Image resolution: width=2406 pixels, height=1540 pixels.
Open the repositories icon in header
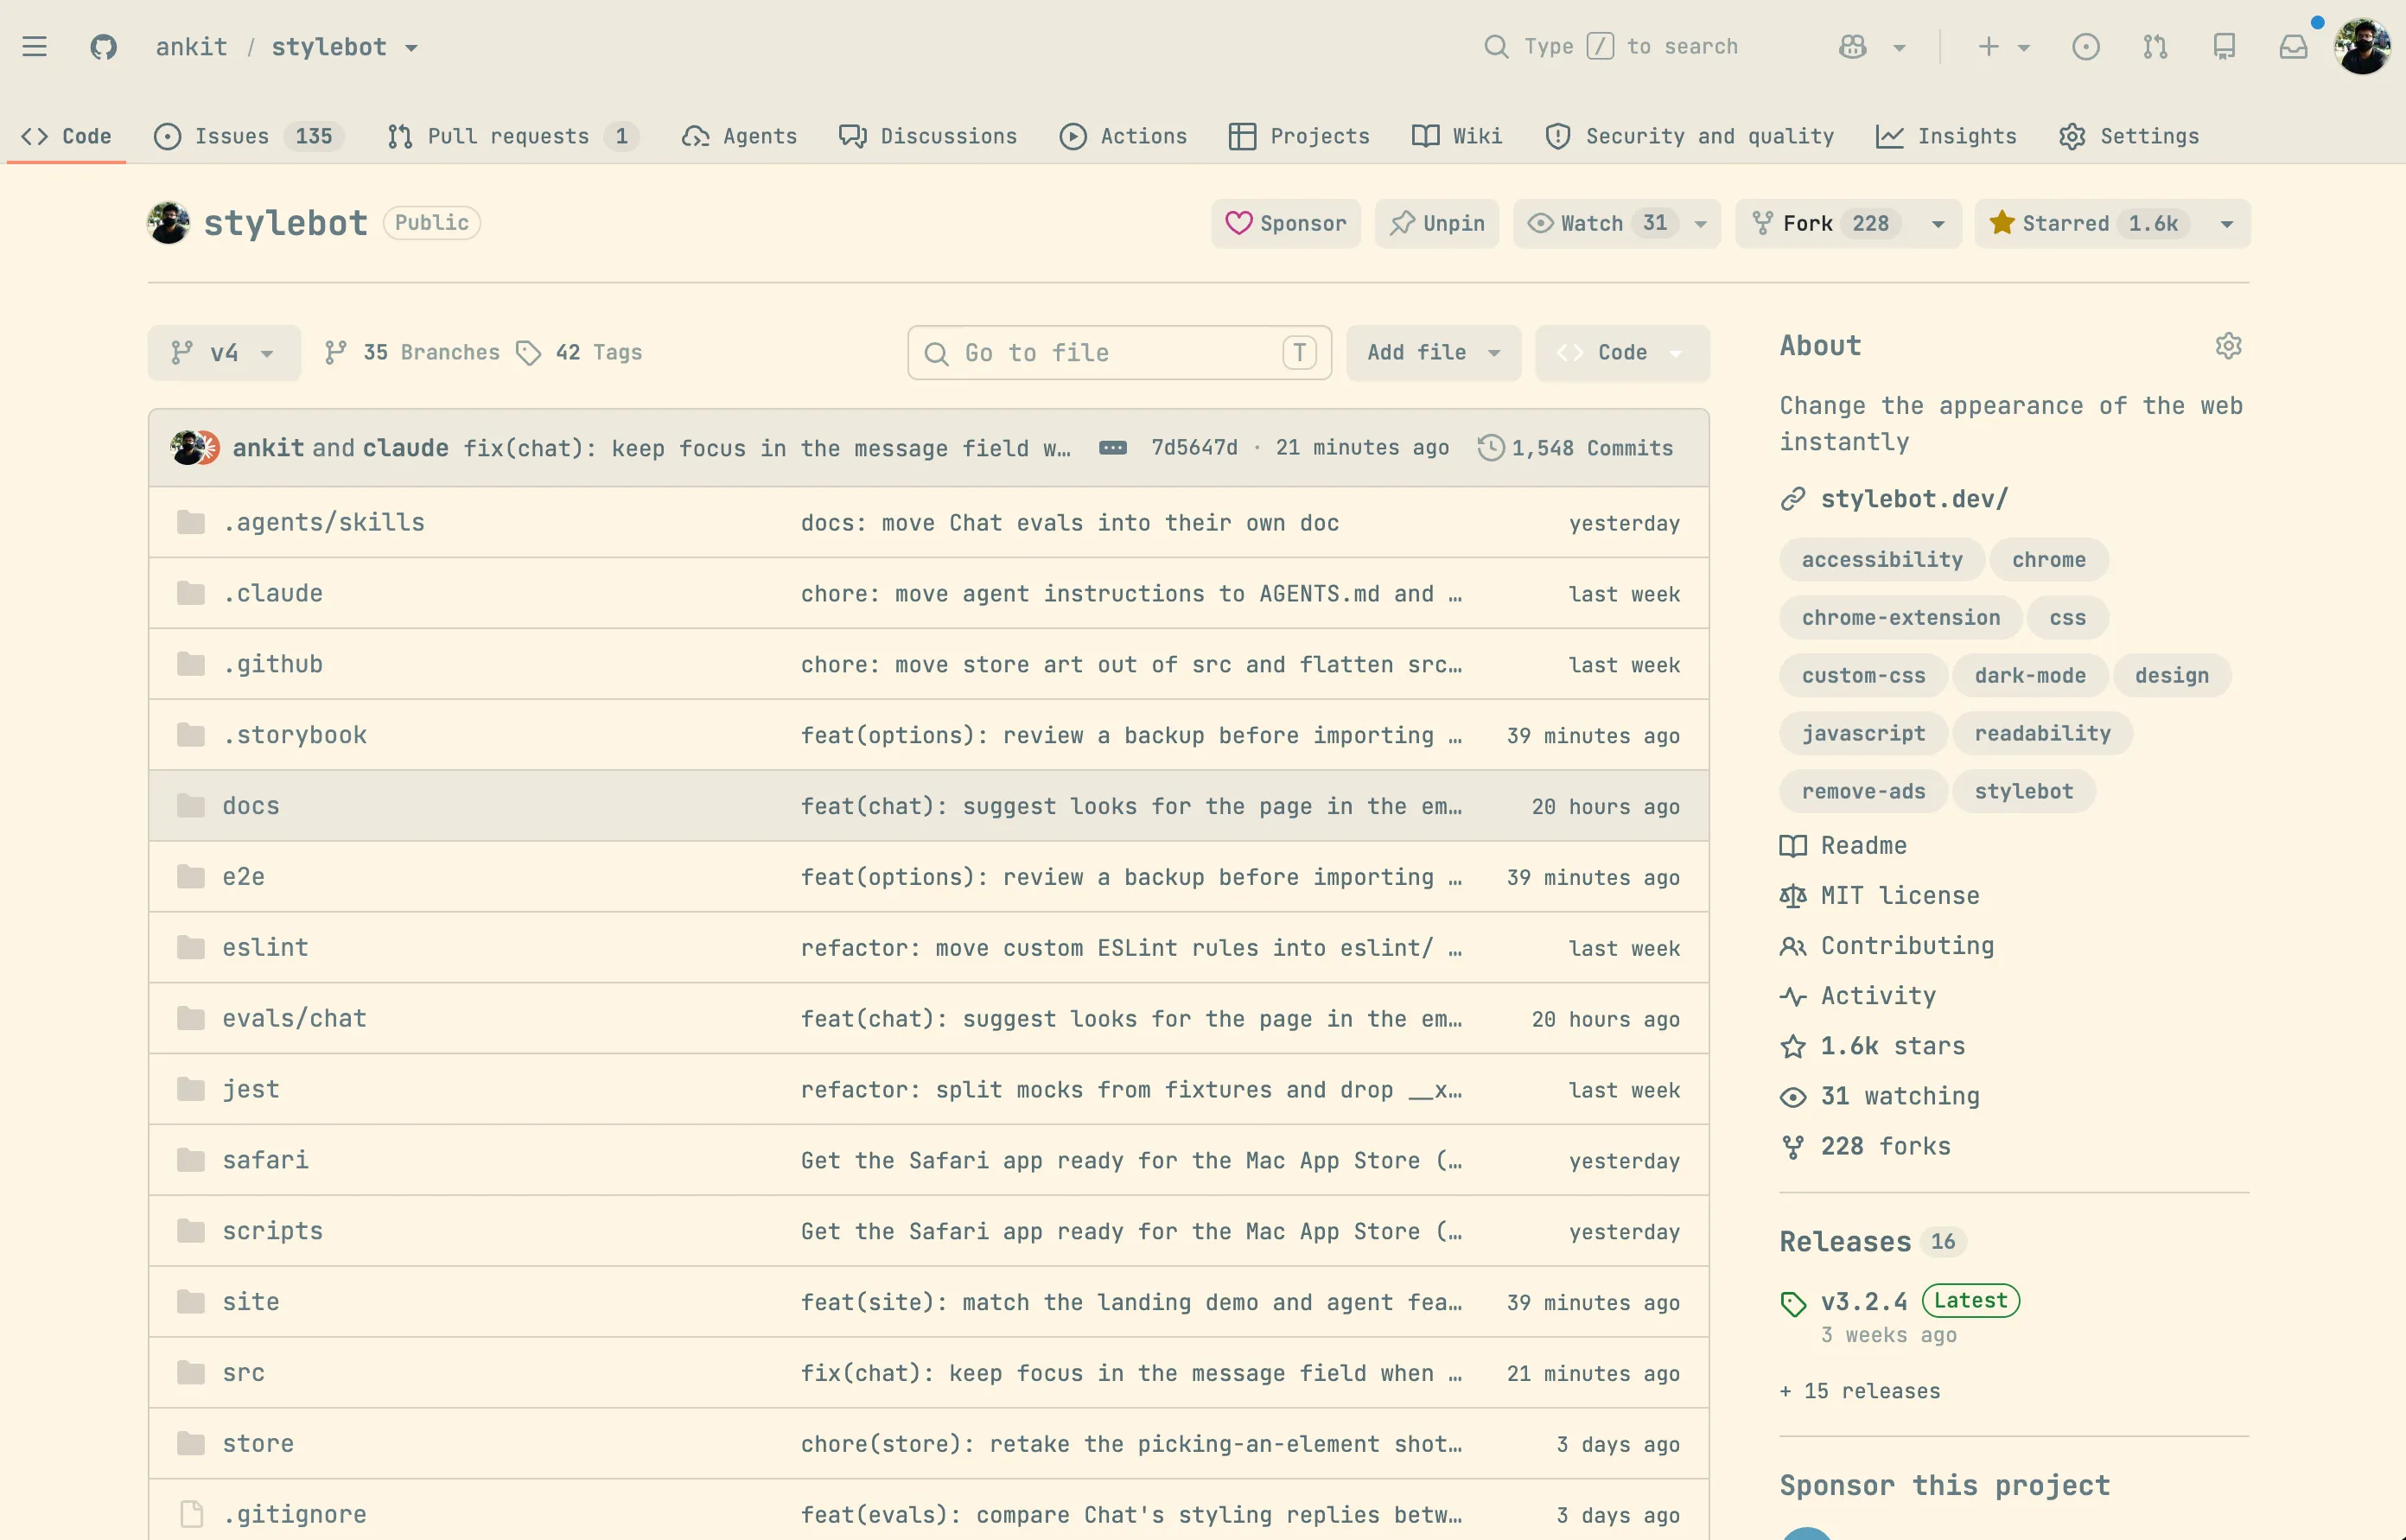2224,47
